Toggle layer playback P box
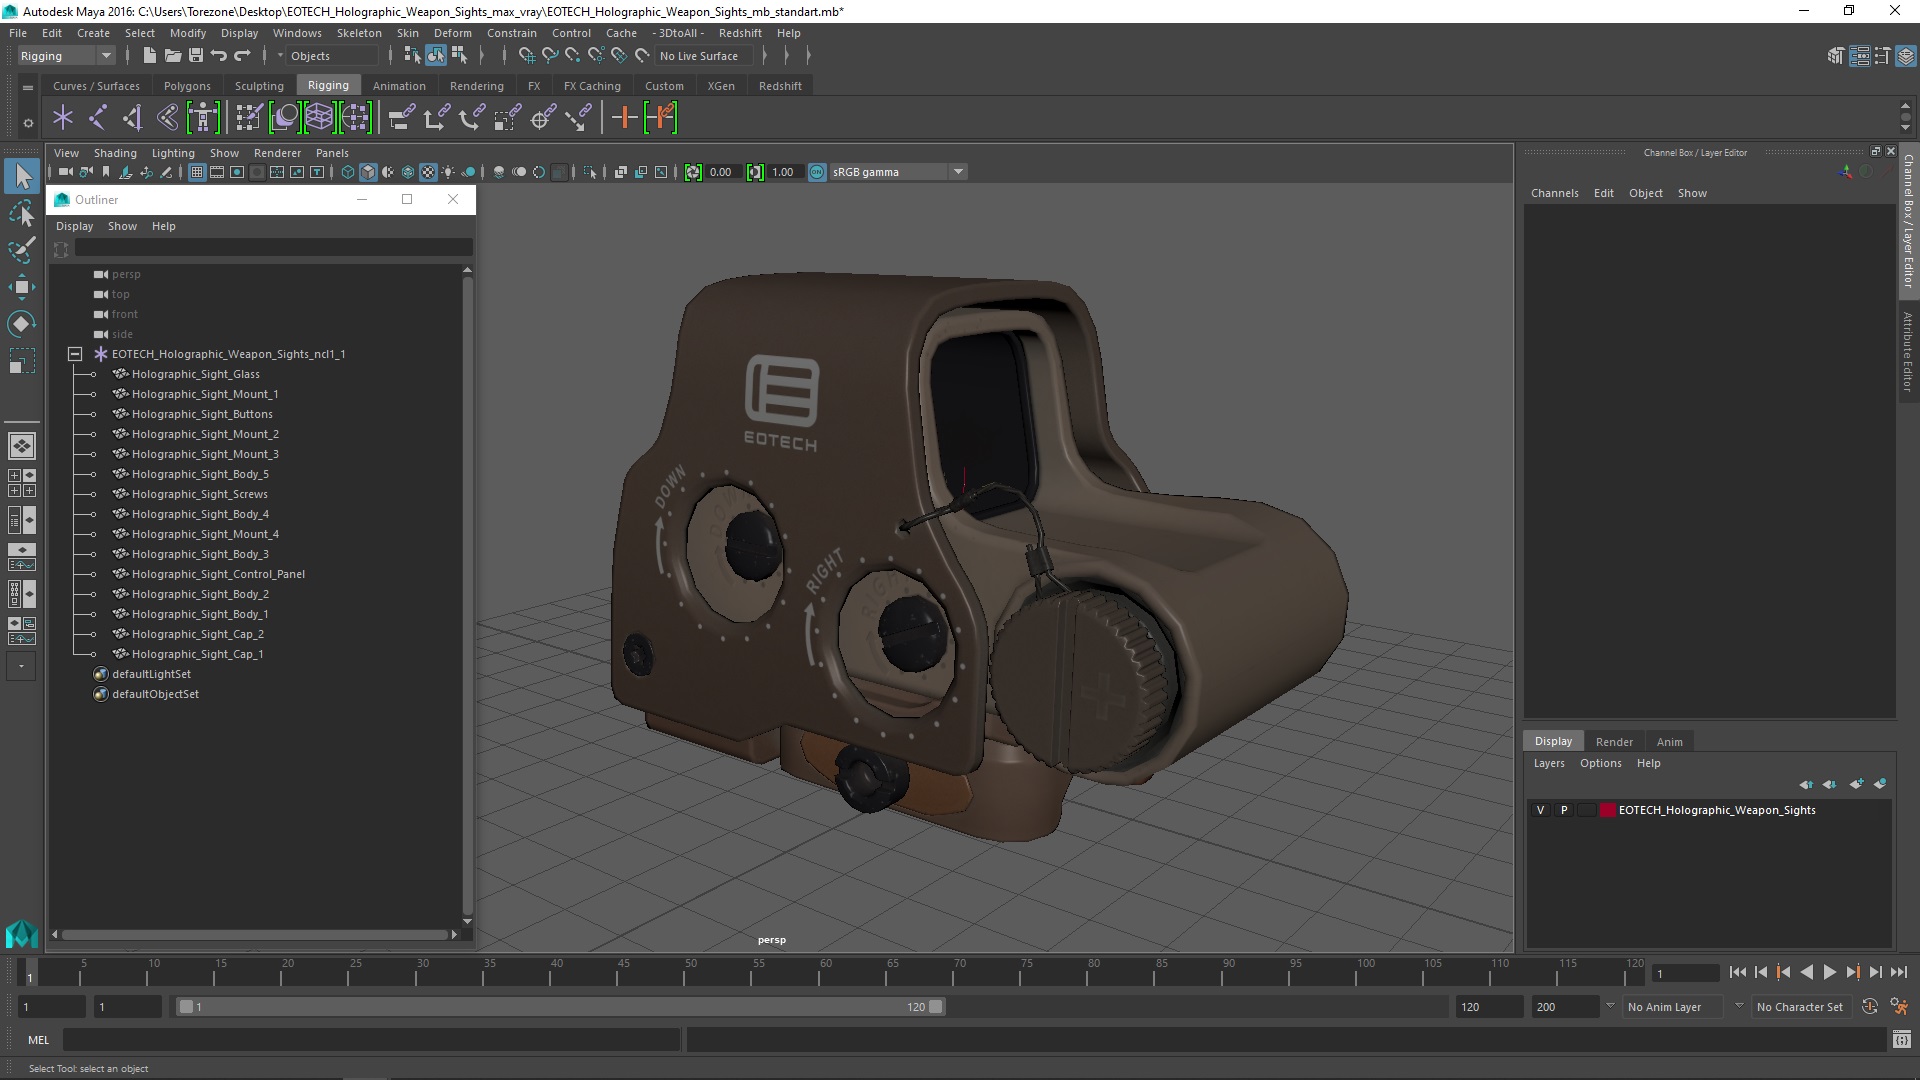The height and width of the screenshot is (1080, 1920). tap(1564, 810)
